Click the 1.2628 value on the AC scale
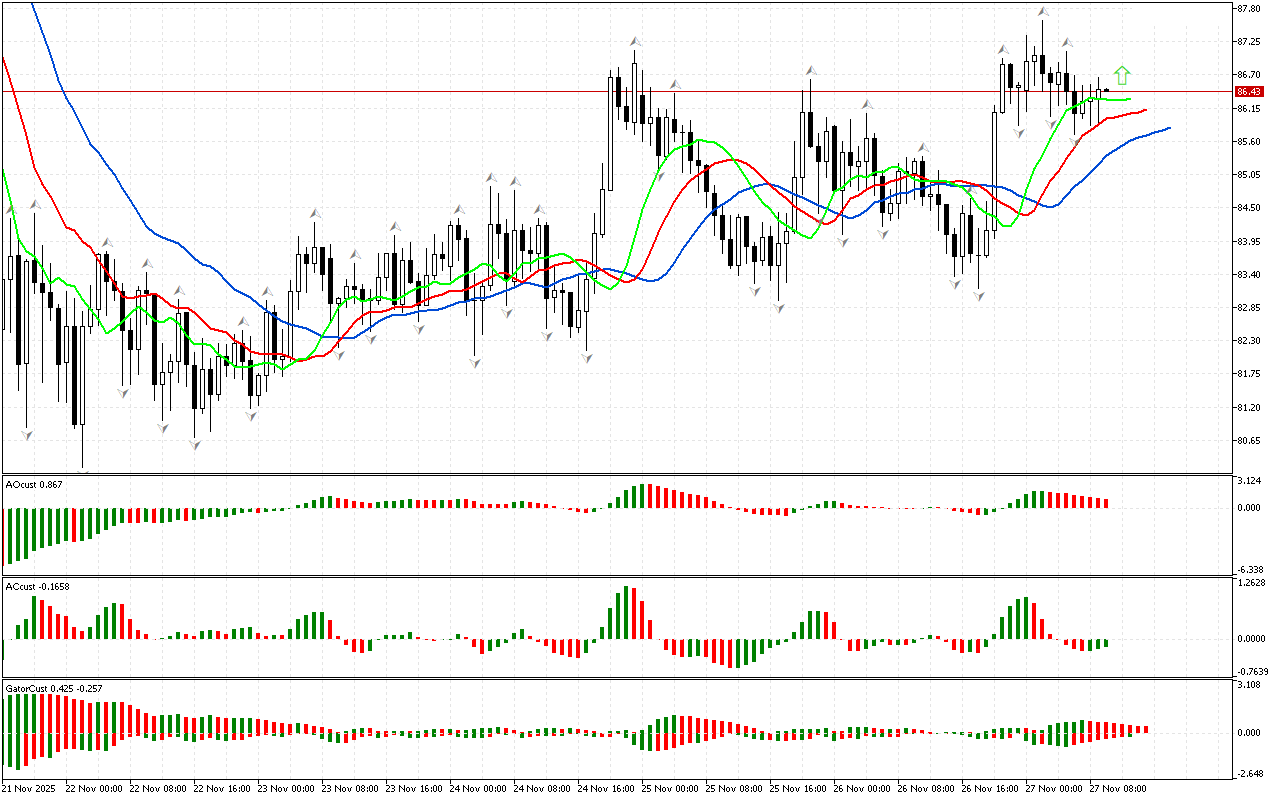The height and width of the screenshot is (800, 1280). click(x=1250, y=582)
